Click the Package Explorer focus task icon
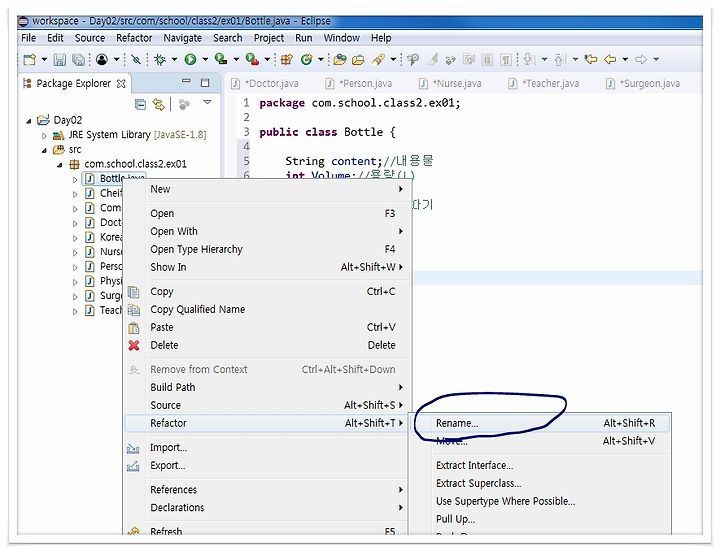 [185, 105]
